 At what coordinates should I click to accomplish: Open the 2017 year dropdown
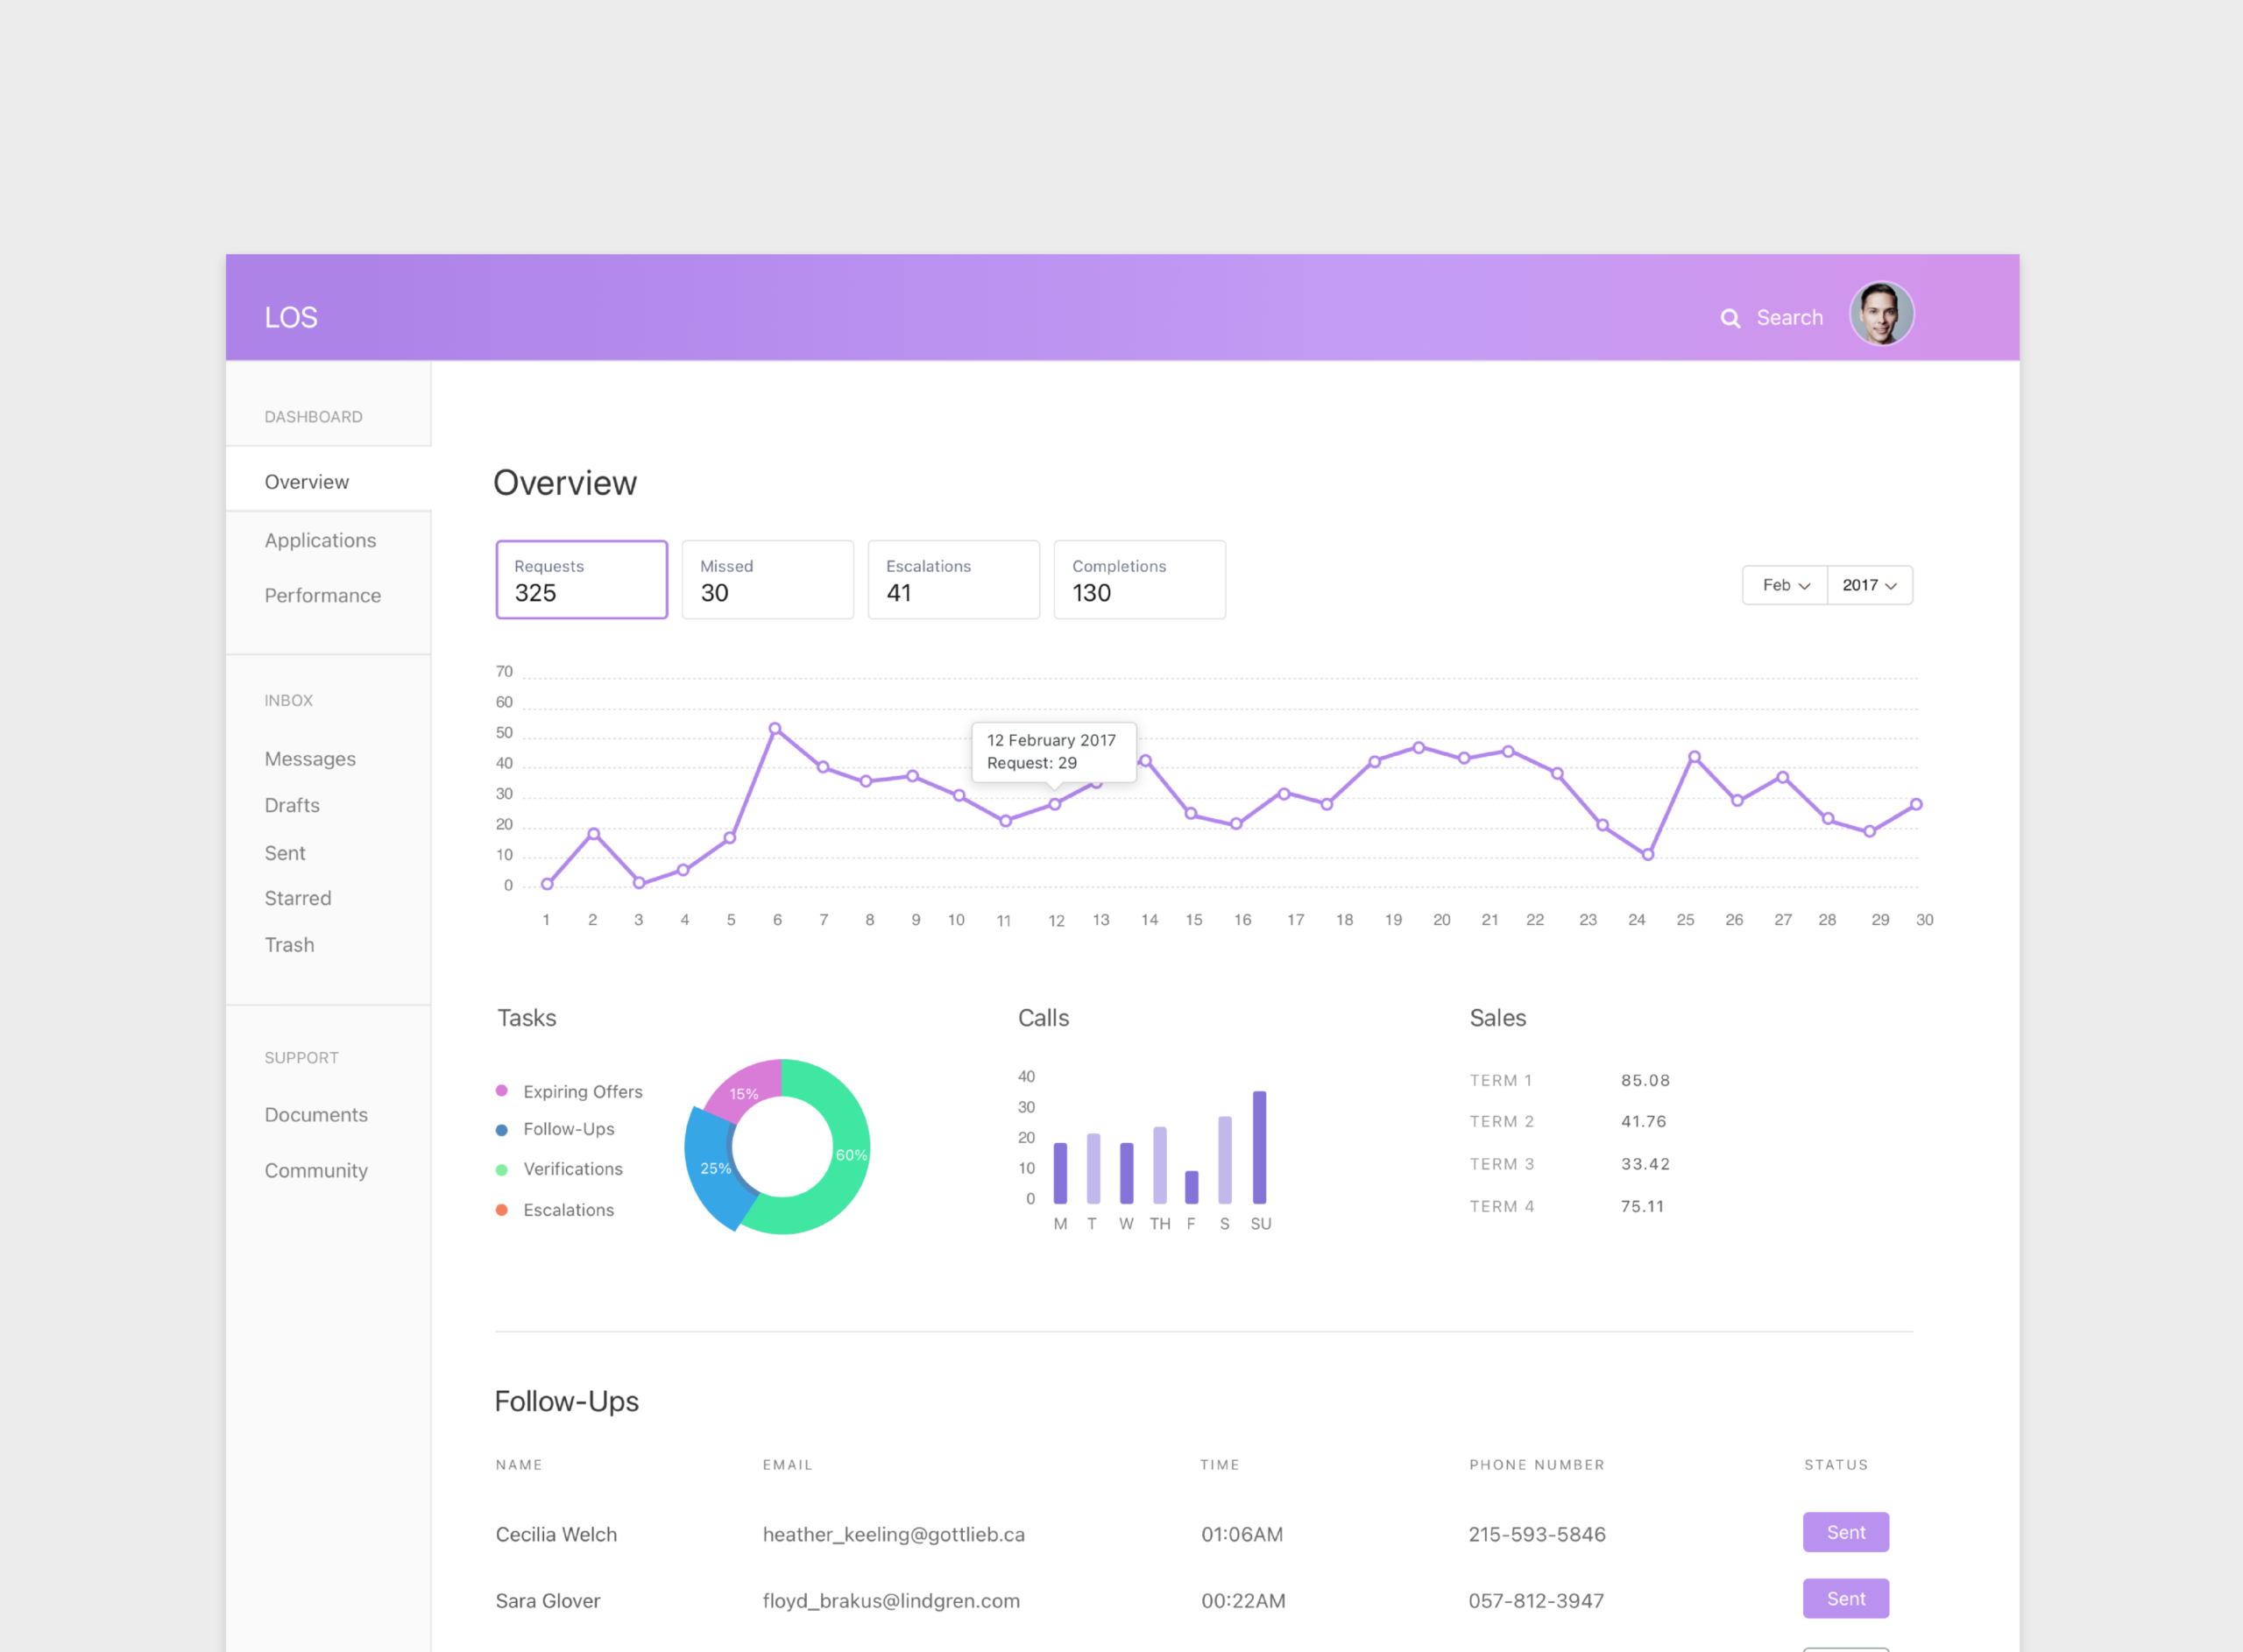pyautogui.click(x=1869, y=585)
